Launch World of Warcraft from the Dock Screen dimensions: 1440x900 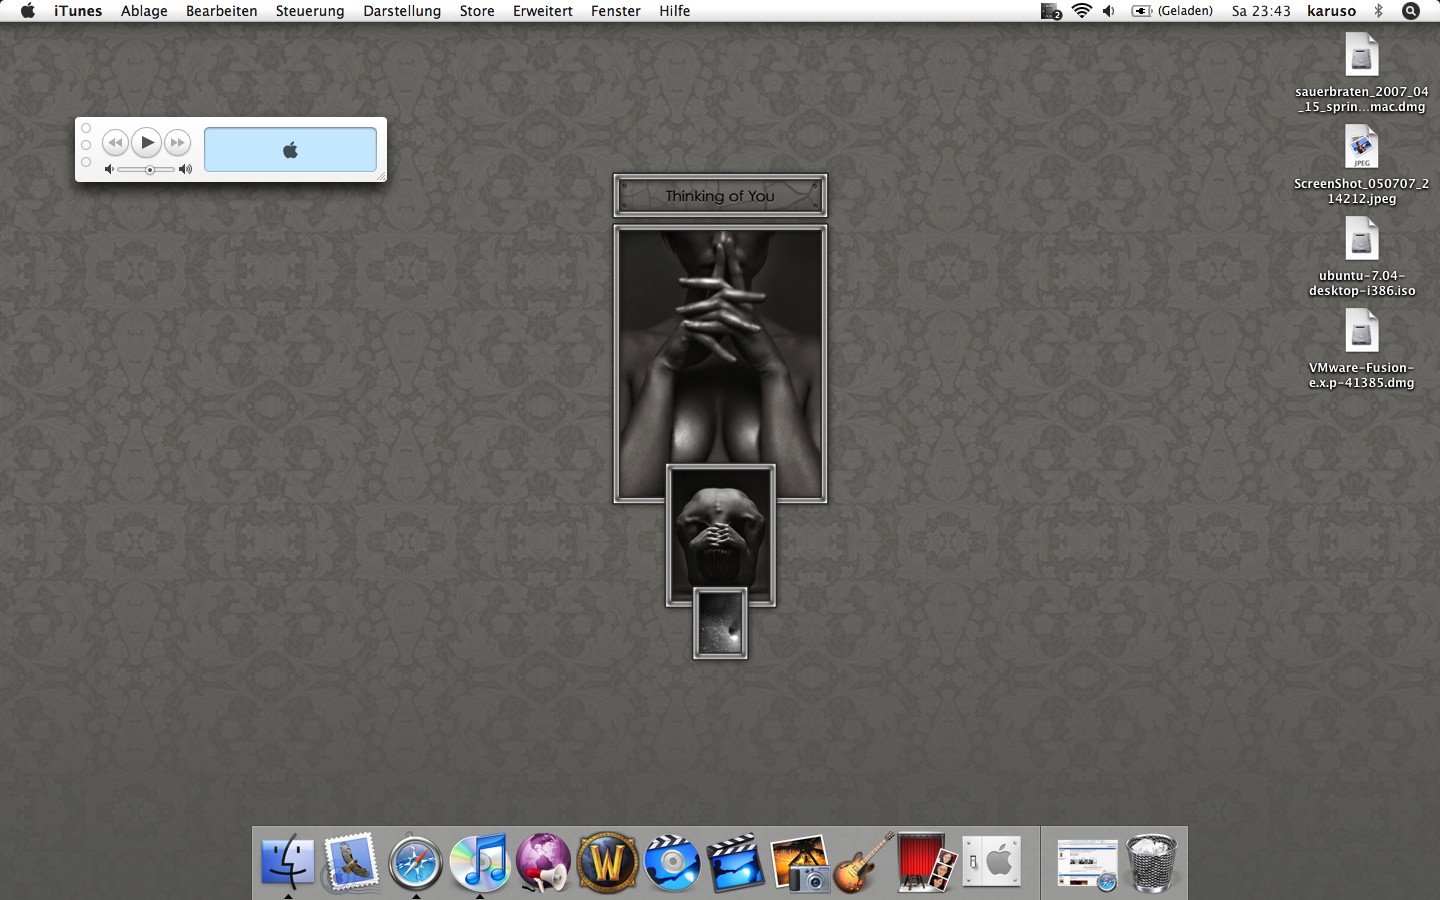click(x=607, y=862)
